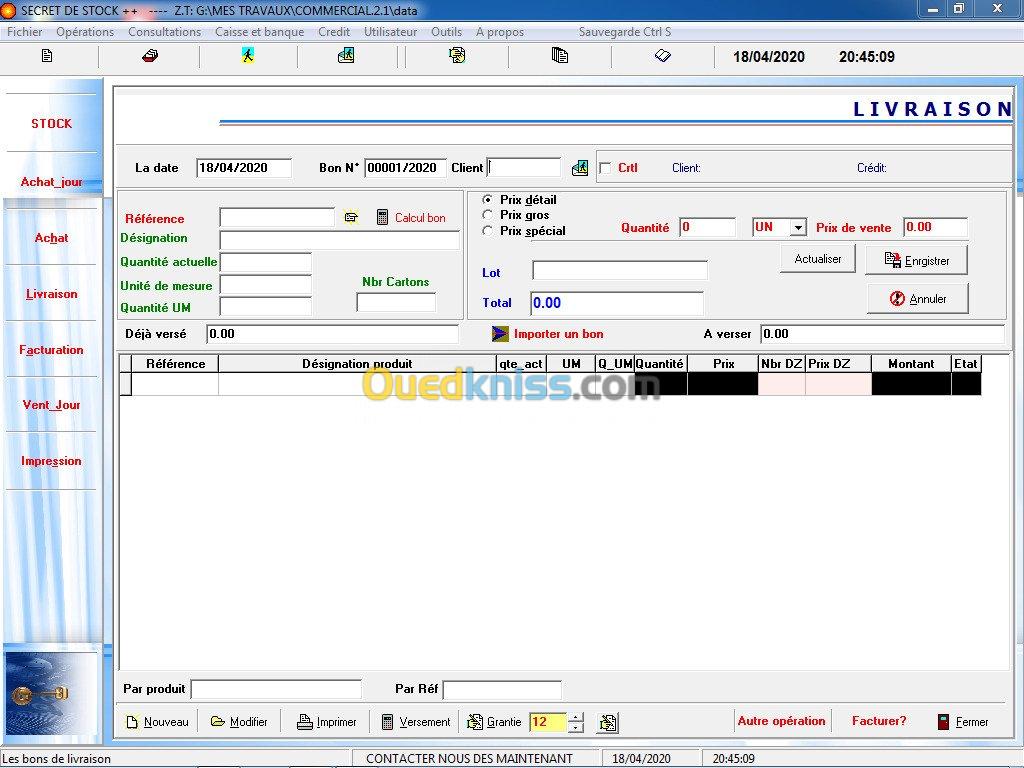
Task: Open the Consultations menu
Action: 164,32
